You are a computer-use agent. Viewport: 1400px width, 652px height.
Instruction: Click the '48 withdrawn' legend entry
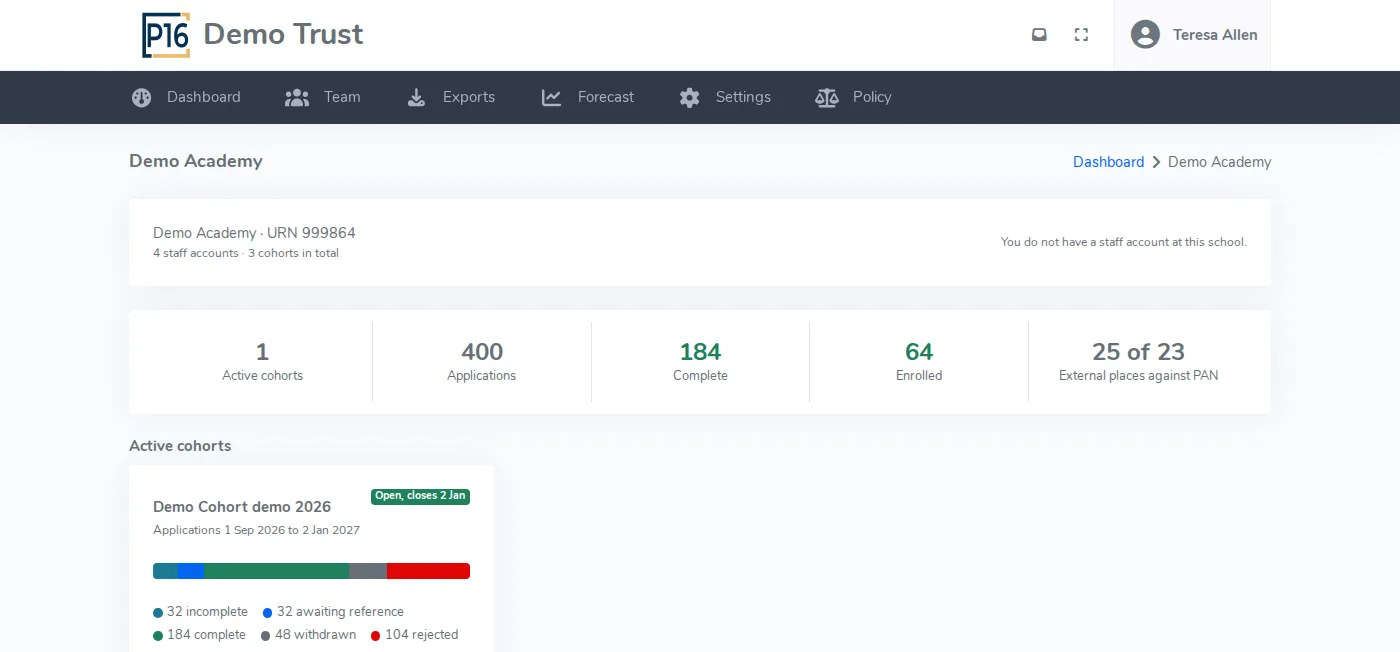click(x=308, y=635)
